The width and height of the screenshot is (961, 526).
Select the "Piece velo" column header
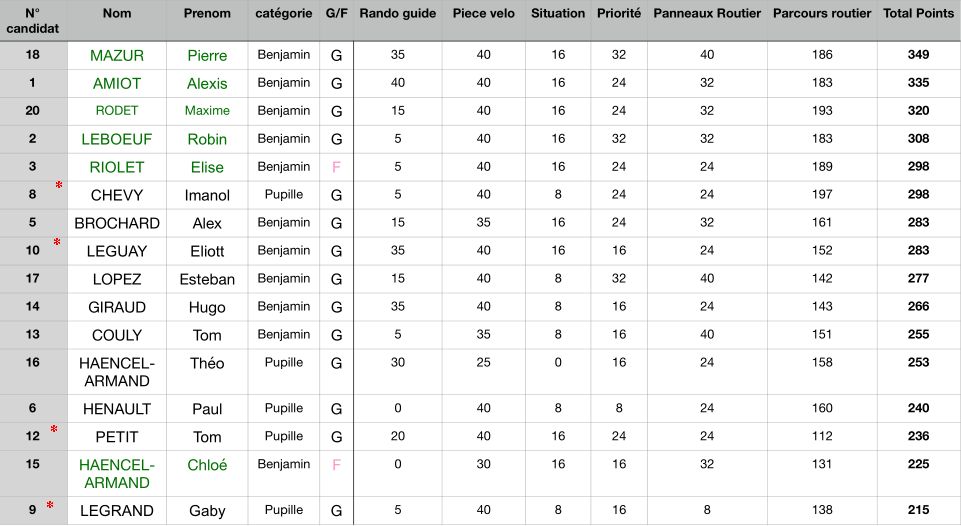tap(483, 14)
